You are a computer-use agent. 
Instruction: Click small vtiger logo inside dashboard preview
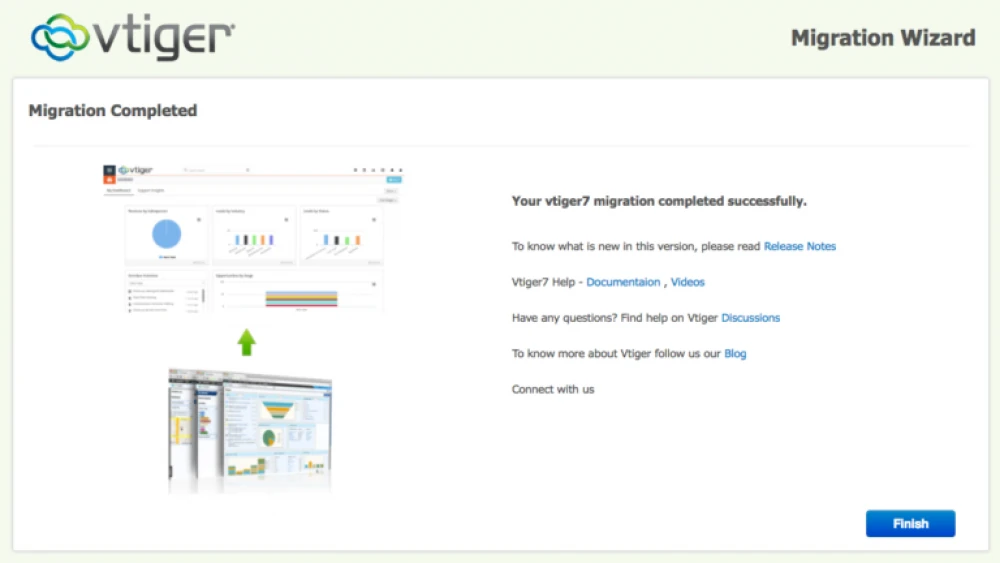pyautogui.click(x=136, y=170)
